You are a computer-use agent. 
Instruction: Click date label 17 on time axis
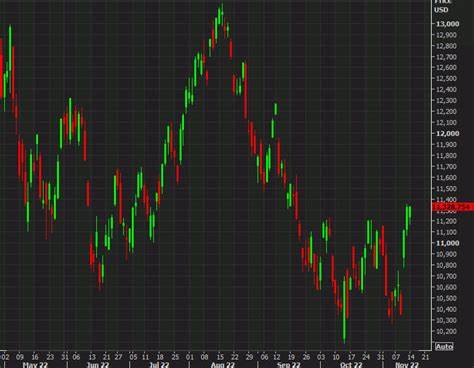(351, 357)
